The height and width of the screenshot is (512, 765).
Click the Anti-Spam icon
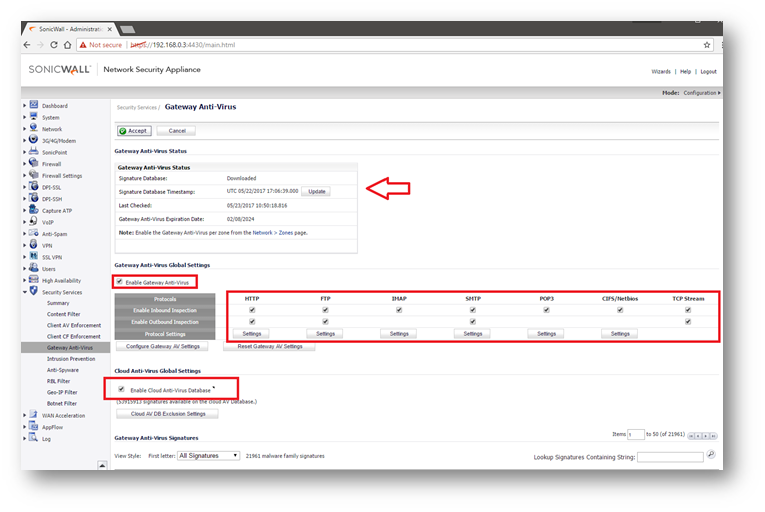click(x=34, y=233)
